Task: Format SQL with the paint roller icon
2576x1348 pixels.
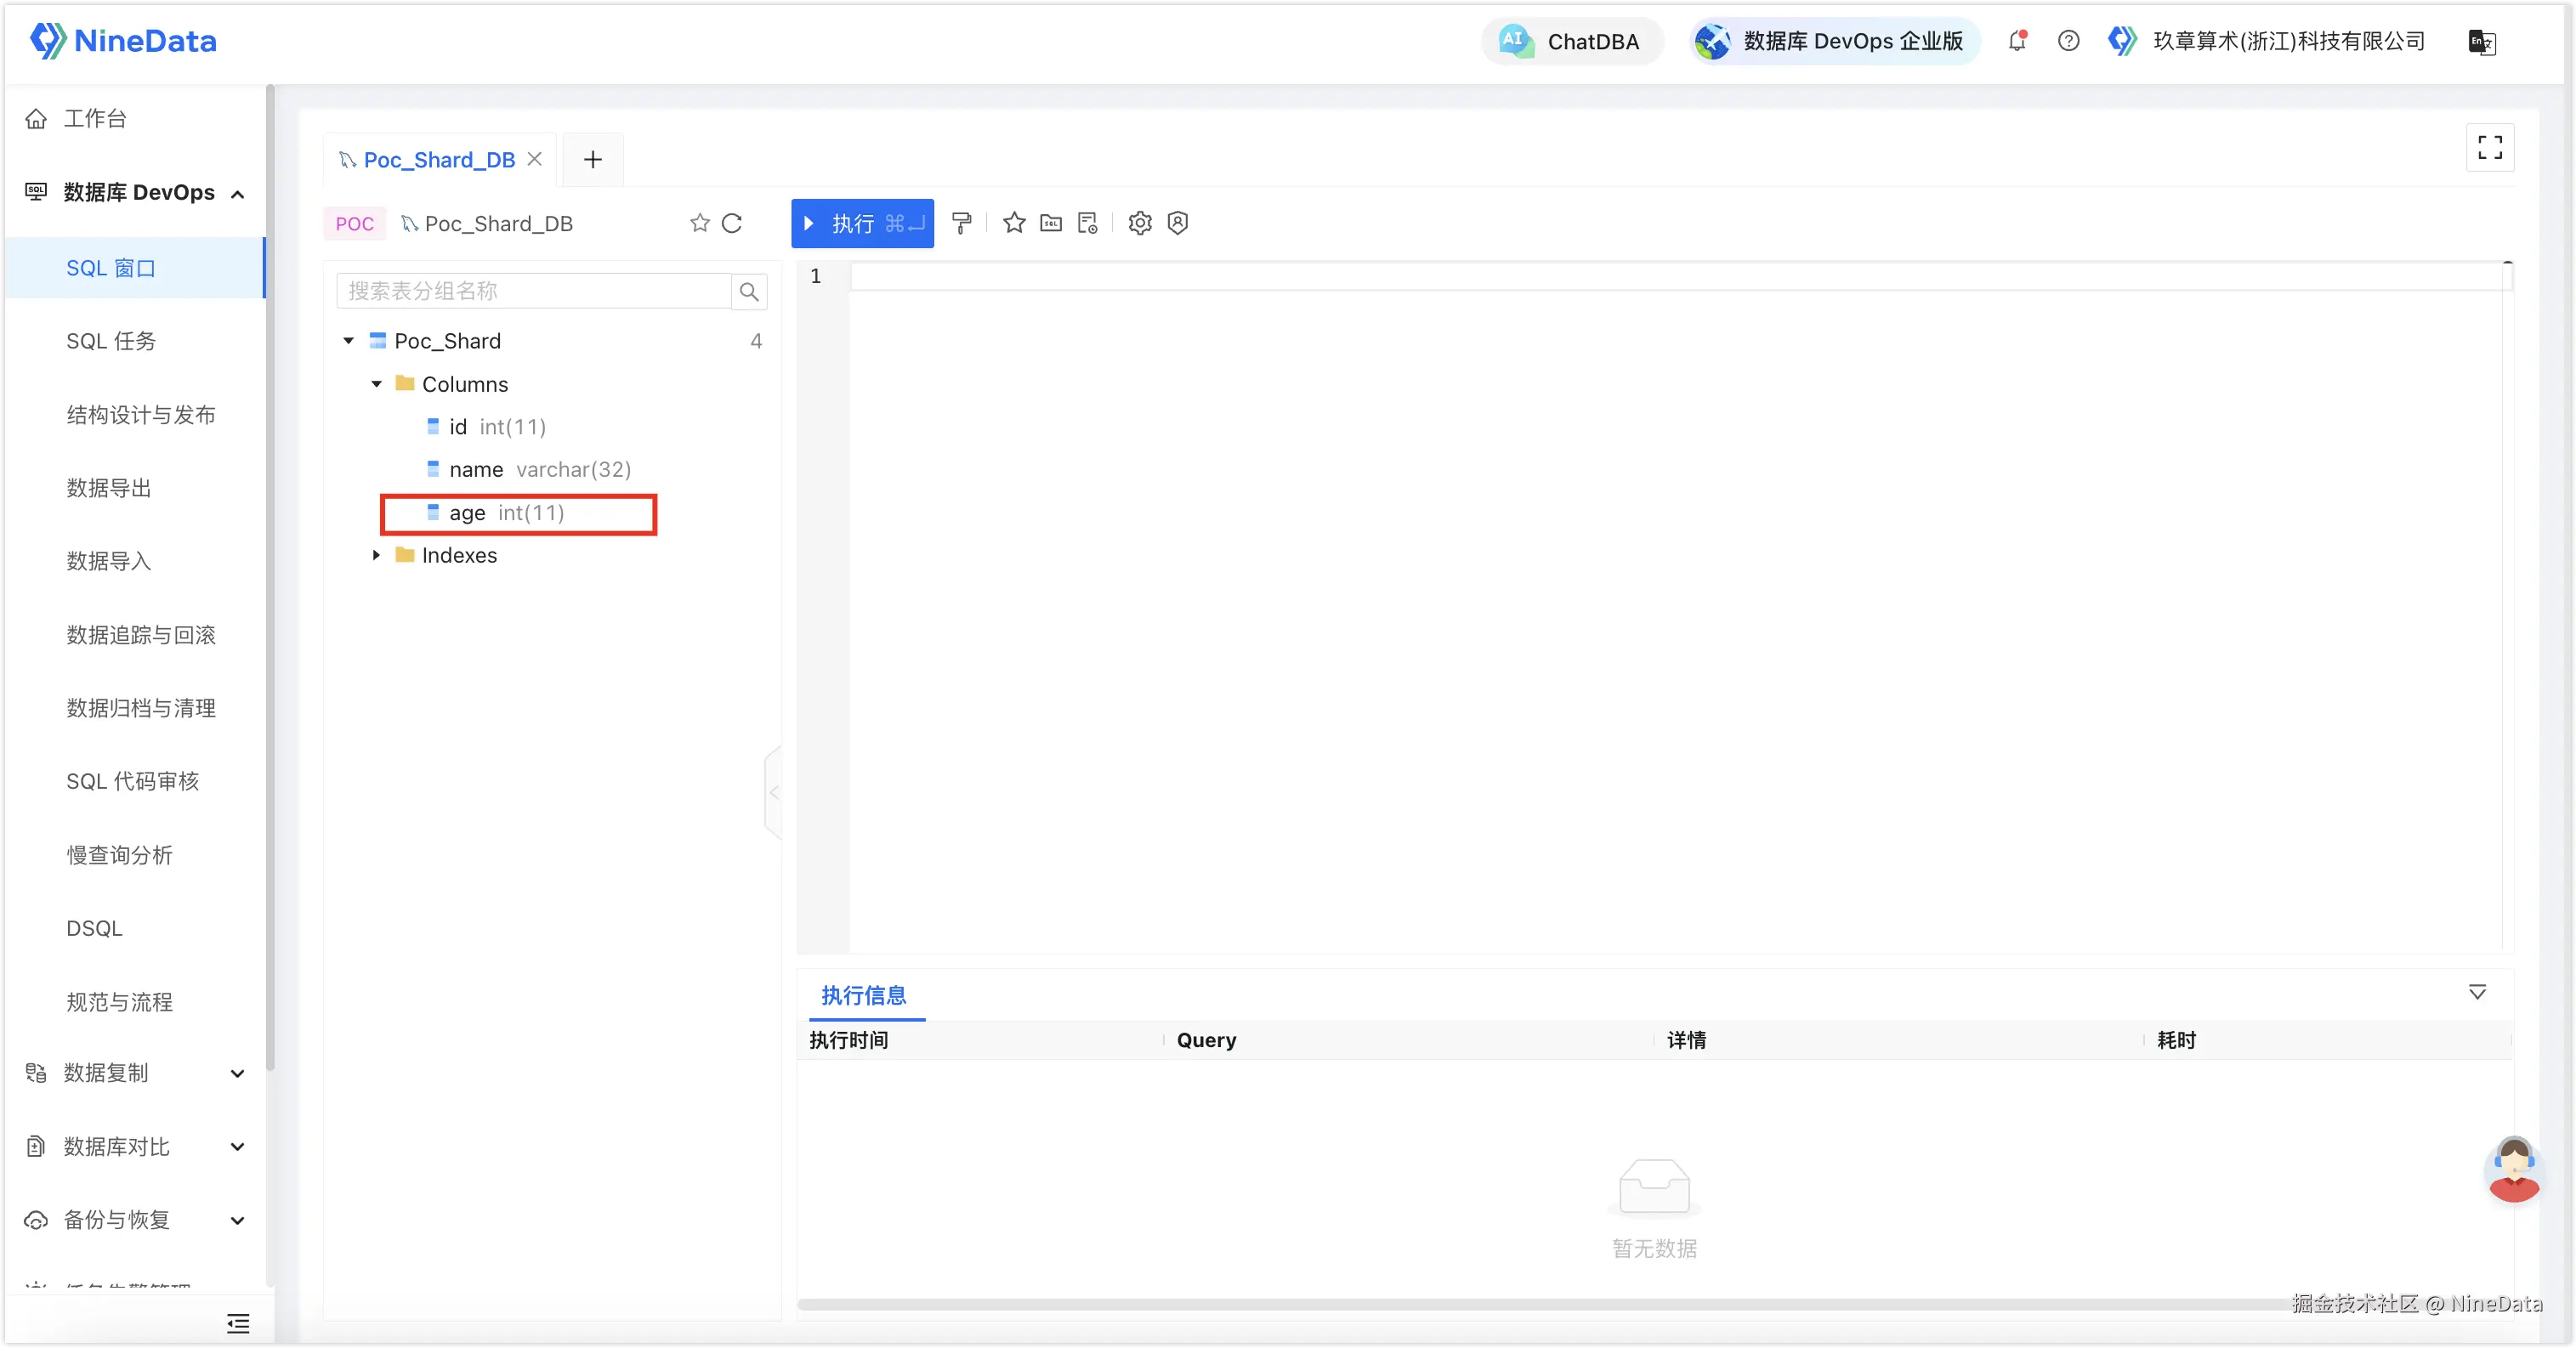Action: [x=962, y=223]
